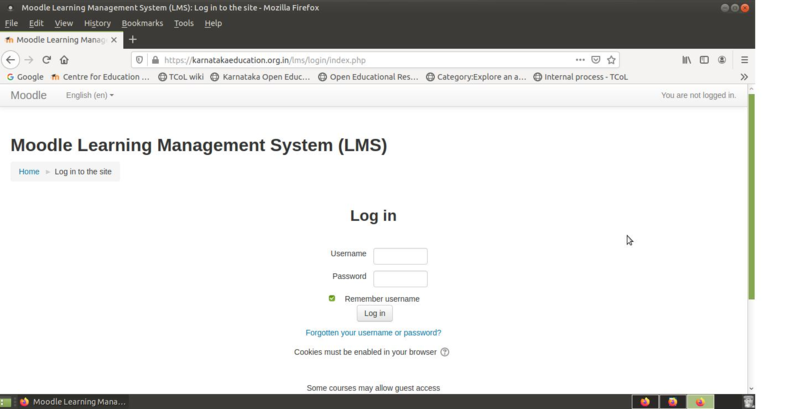This screenshot has height=409, width=800.
Task: Click the Username input field
Action: [401, 256]
